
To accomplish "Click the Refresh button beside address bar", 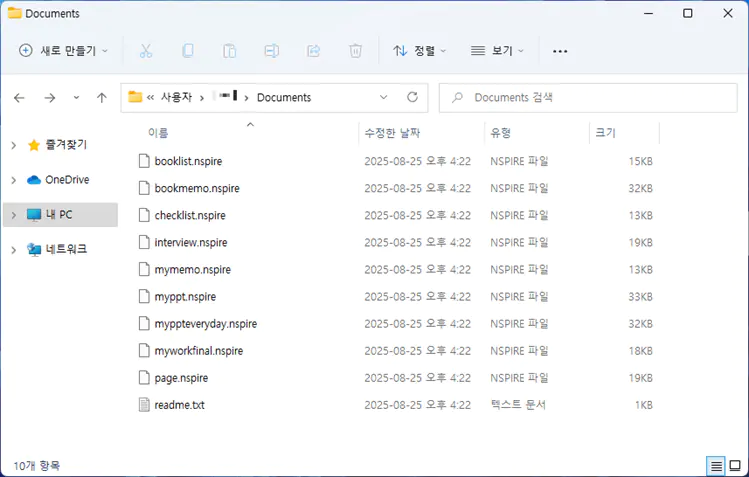I will pyautogui.click(x=412, y=98).
